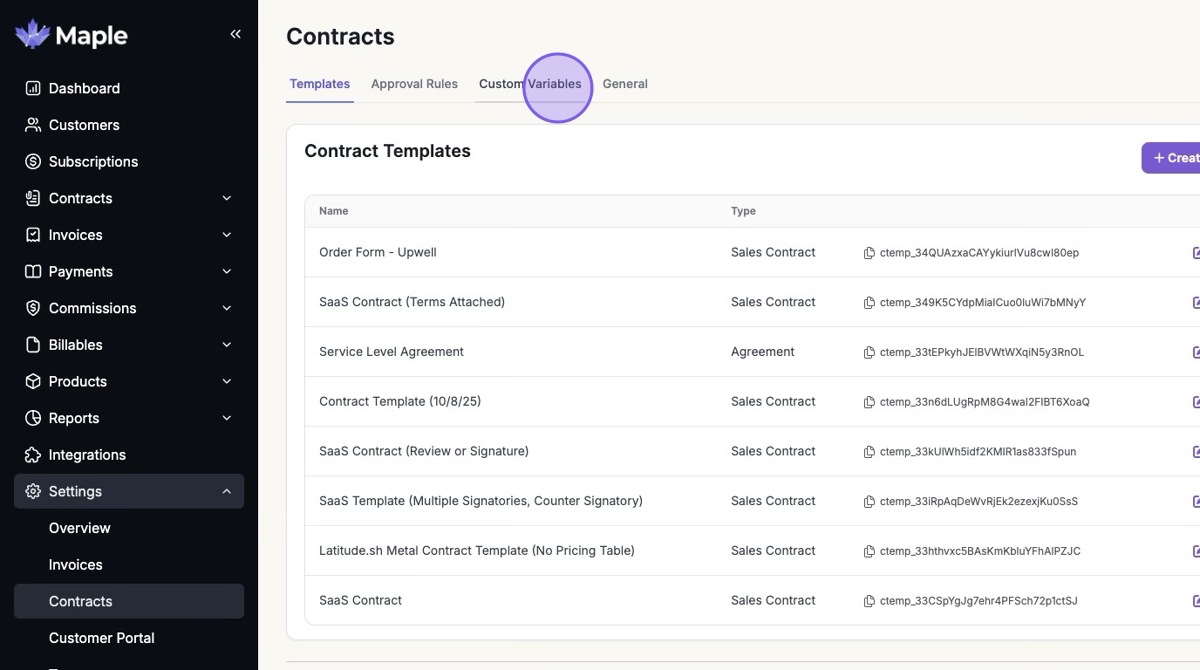1200x670 pixels.
Task: Copy ID of Order Form - Upwell template
Action: click(x=869, y=253)
